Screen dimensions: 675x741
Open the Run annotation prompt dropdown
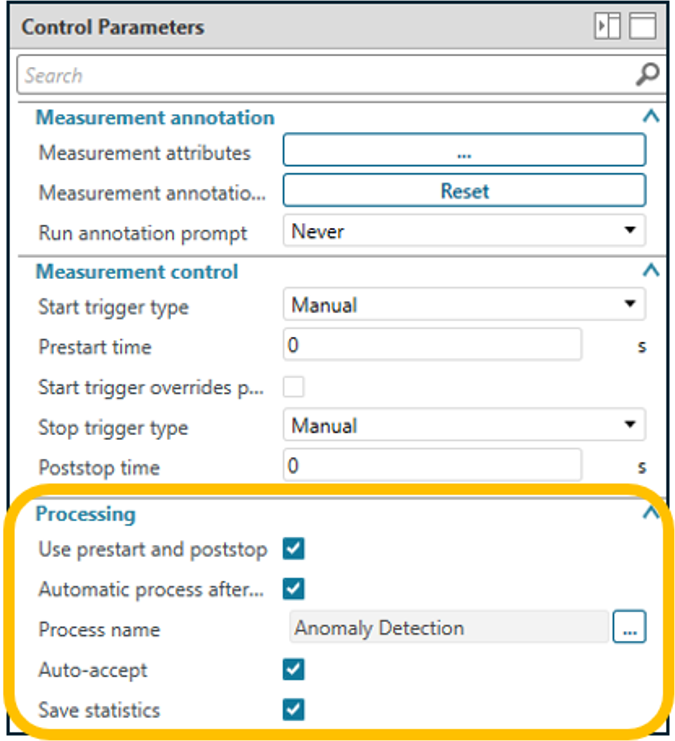464,231
